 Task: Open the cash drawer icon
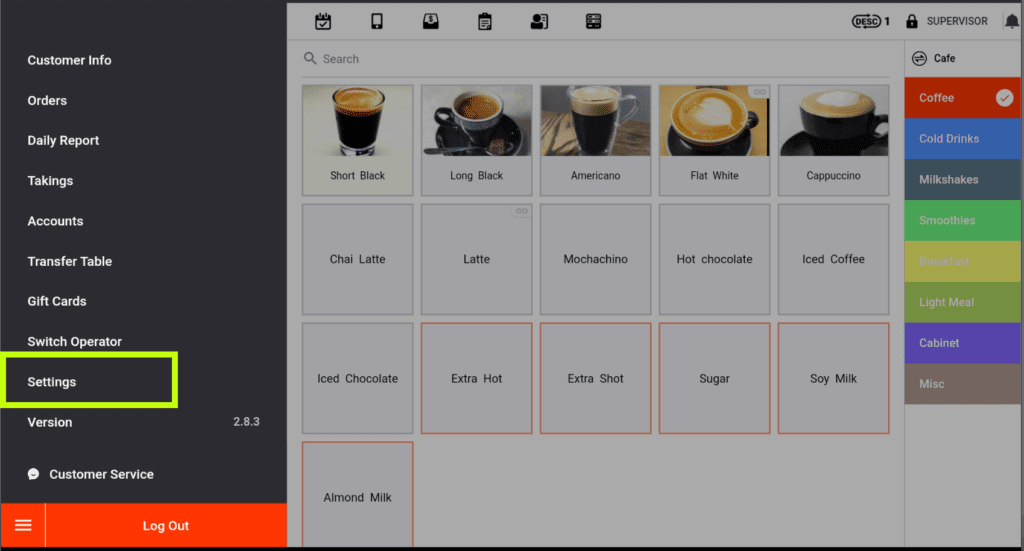tap(430, 21)
